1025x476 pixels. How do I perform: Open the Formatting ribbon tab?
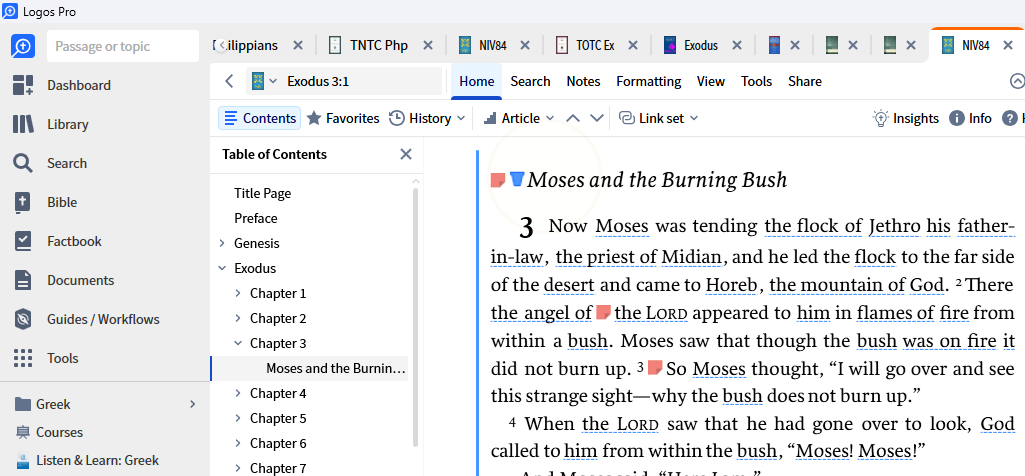(648, 81)
